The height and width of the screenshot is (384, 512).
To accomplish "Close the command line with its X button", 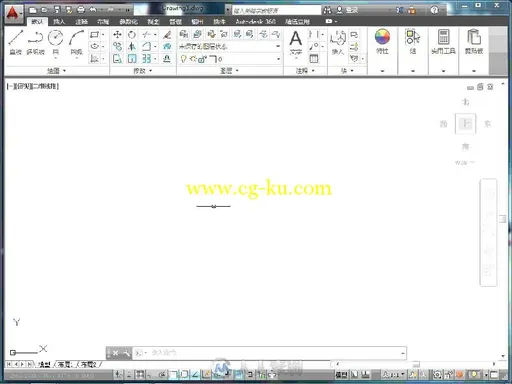I will 115,353.
